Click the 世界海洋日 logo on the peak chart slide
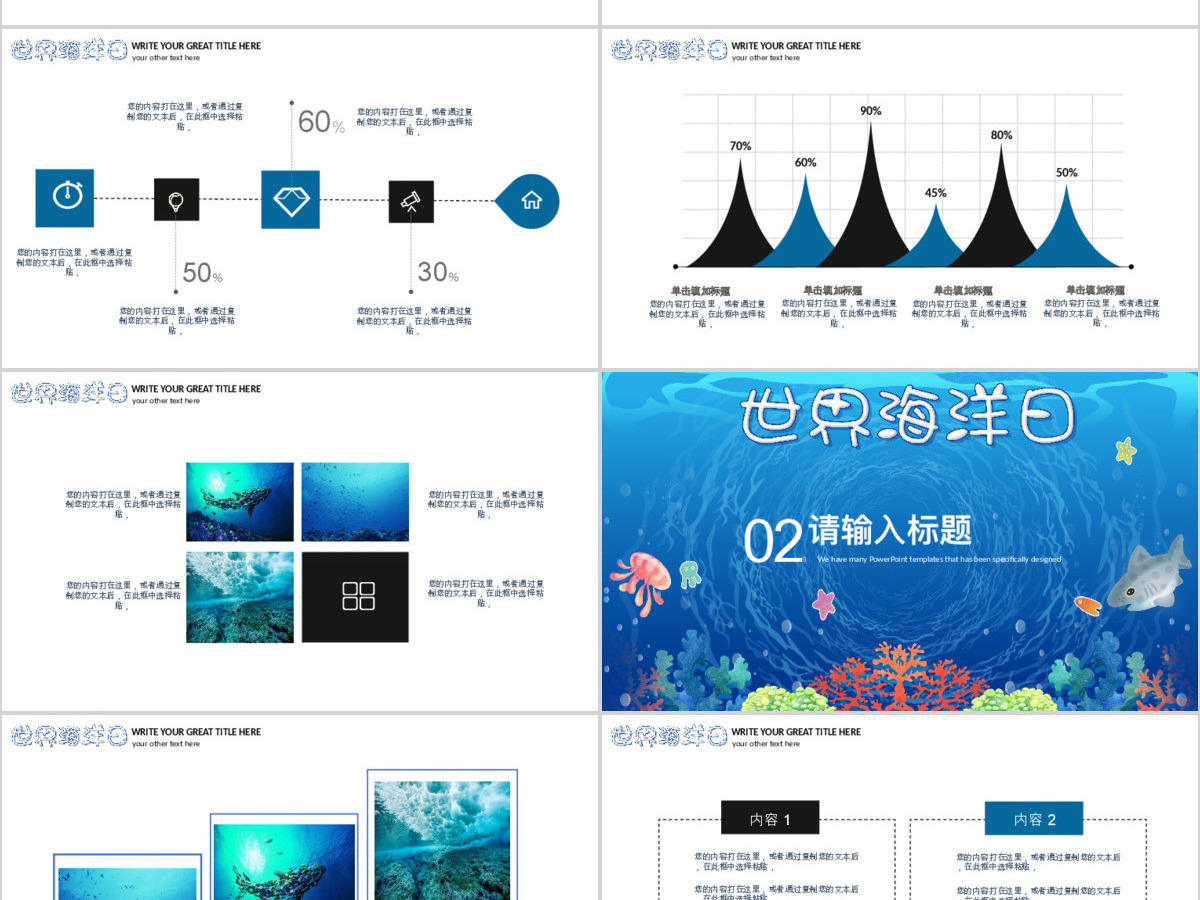Viewport: 1200px width, 900px height. 669,50
